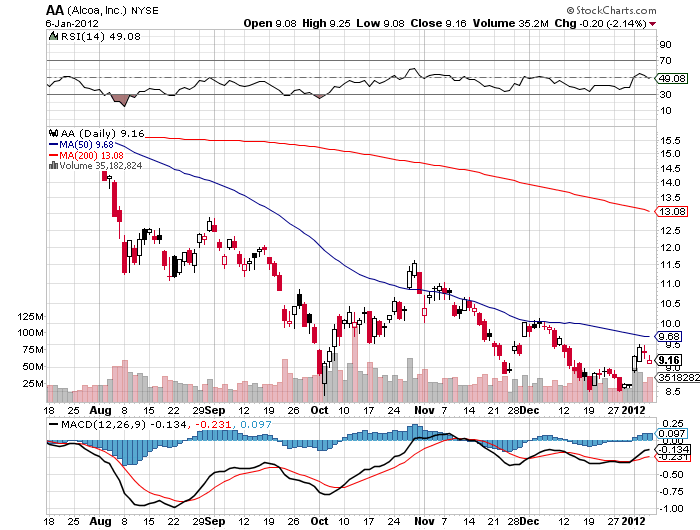The height and width of the screenshot is (530, 700).
Task: Click the 12.0 price axis label
Action: [670, 248]
